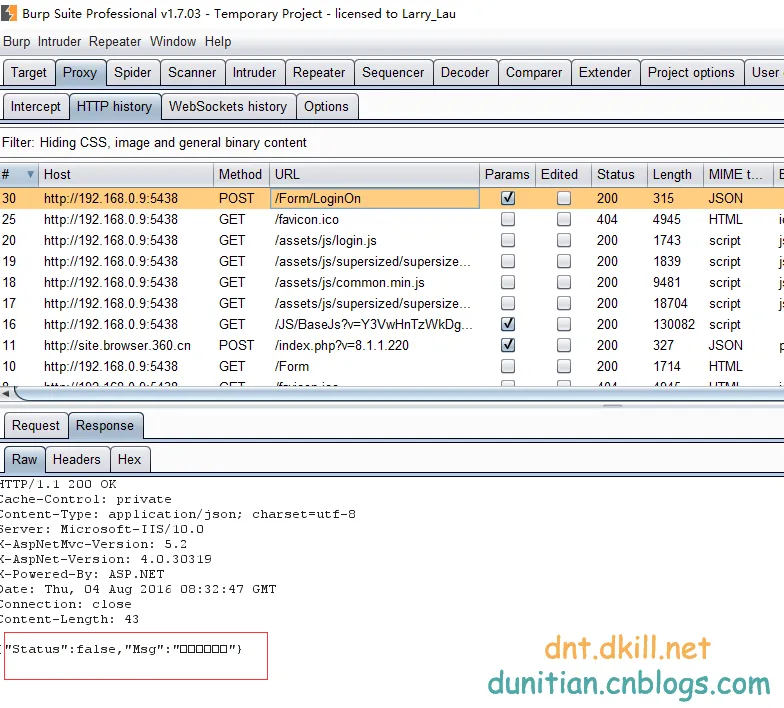
Task: Select the Intercept sub-tab
Action: pyautogui.click(x=35, y=106)
